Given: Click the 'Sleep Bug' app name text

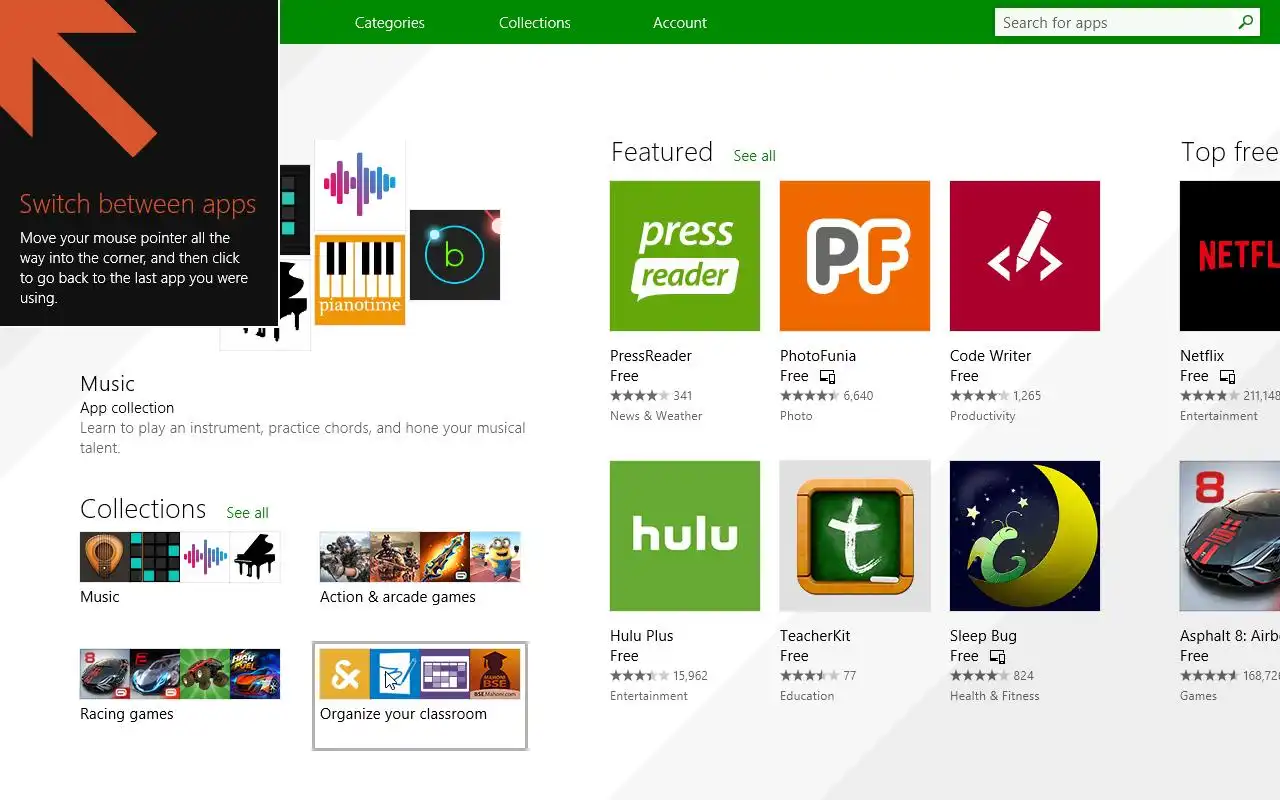Looking at the screenshot, I should pyautogui.click(x=983, y=636).
